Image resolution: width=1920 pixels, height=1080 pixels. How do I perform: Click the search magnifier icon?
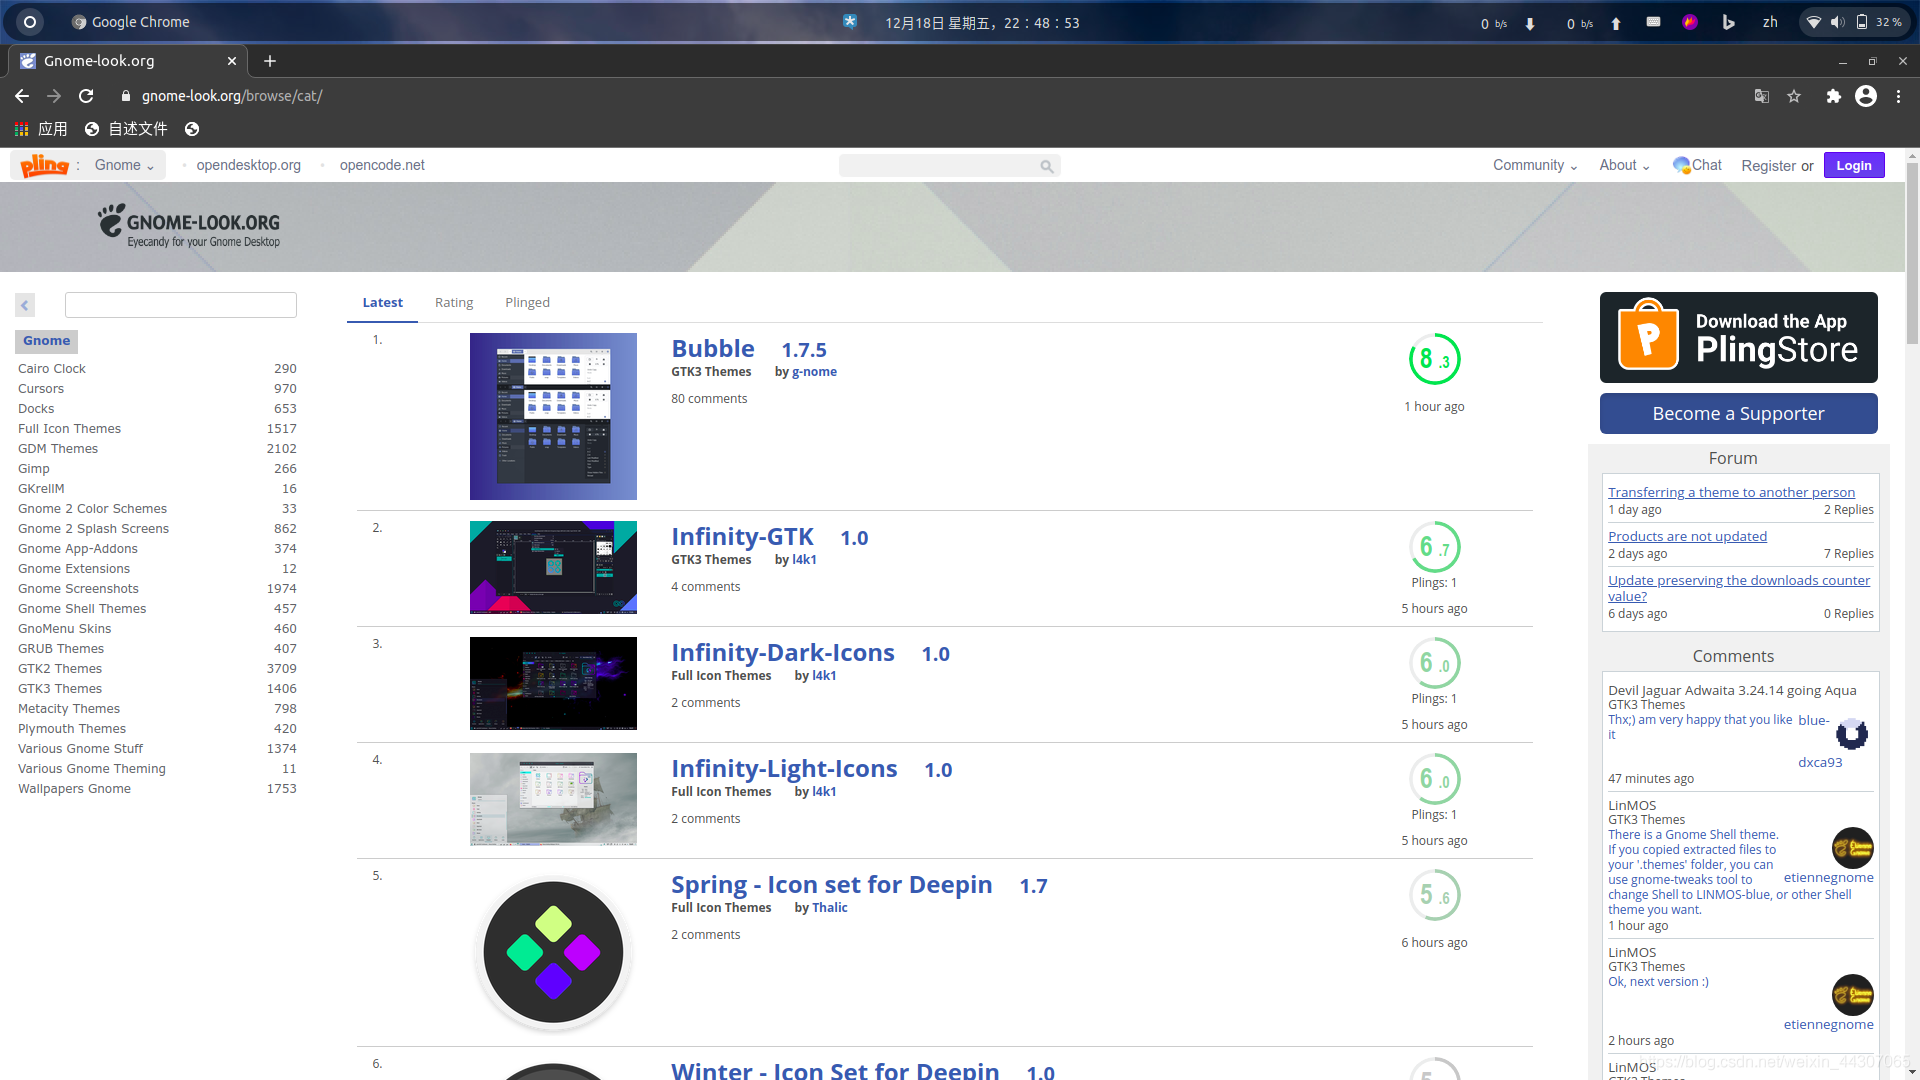pos(1046,166)
